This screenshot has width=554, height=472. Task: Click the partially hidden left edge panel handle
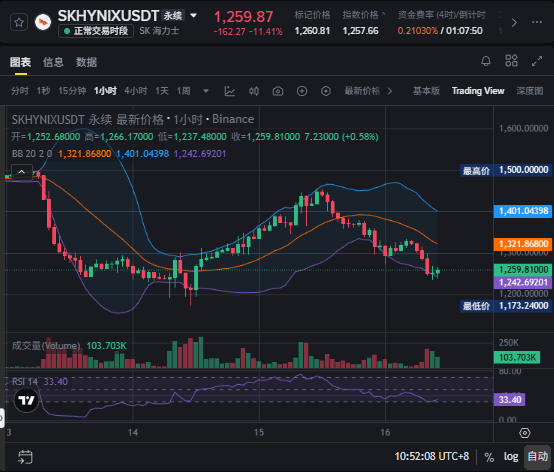(1, 418)
